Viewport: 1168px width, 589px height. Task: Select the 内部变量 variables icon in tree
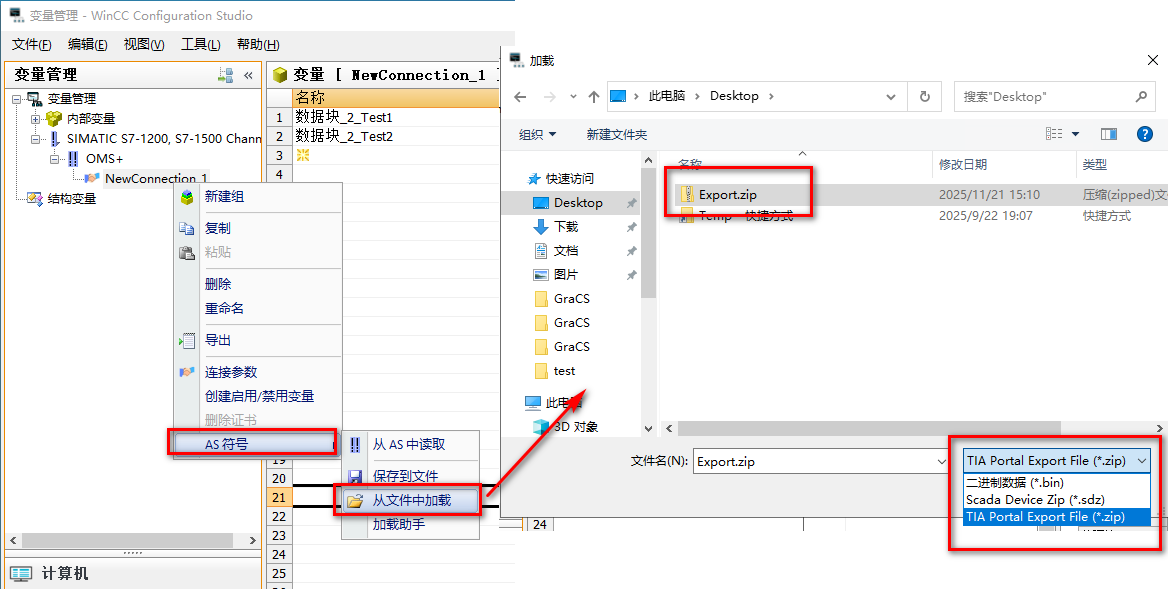coord(53,118)
